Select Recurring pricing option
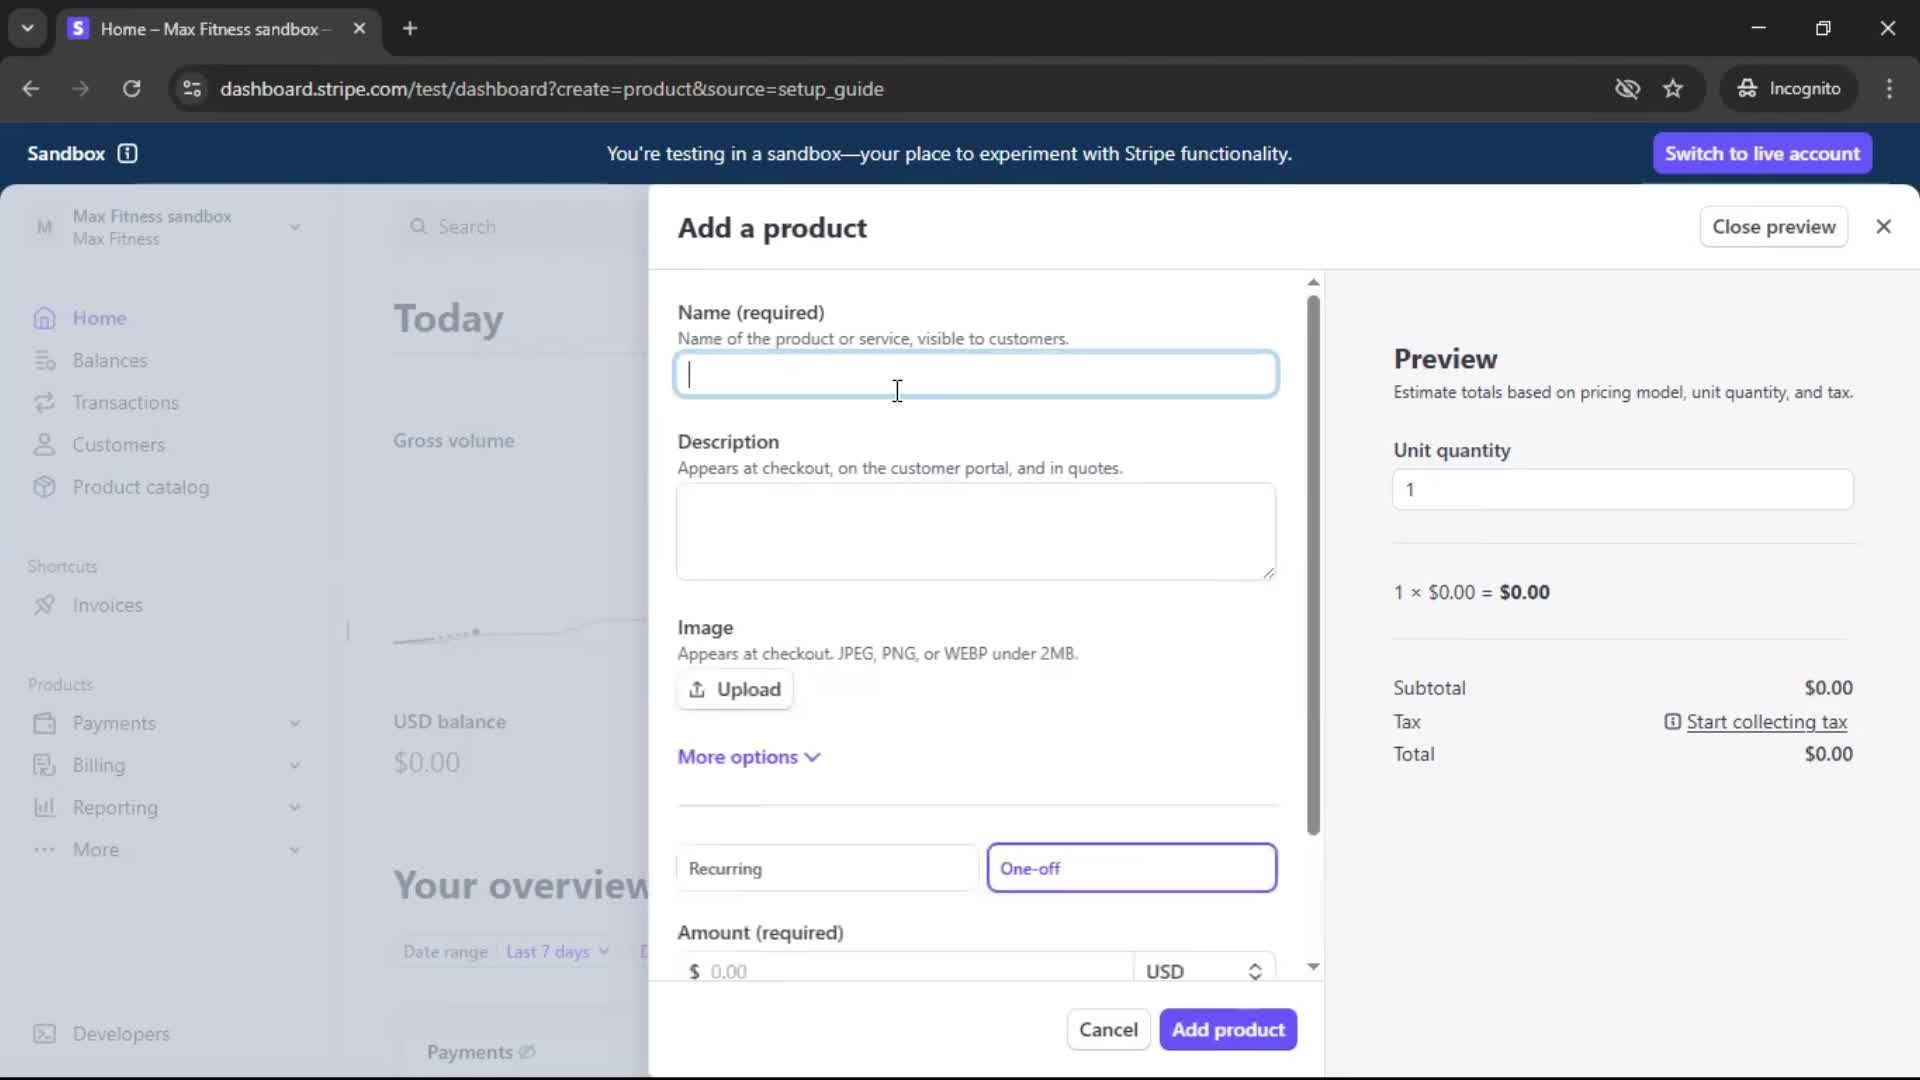This screenshot has height=1080, width=1920. [826, 868]
